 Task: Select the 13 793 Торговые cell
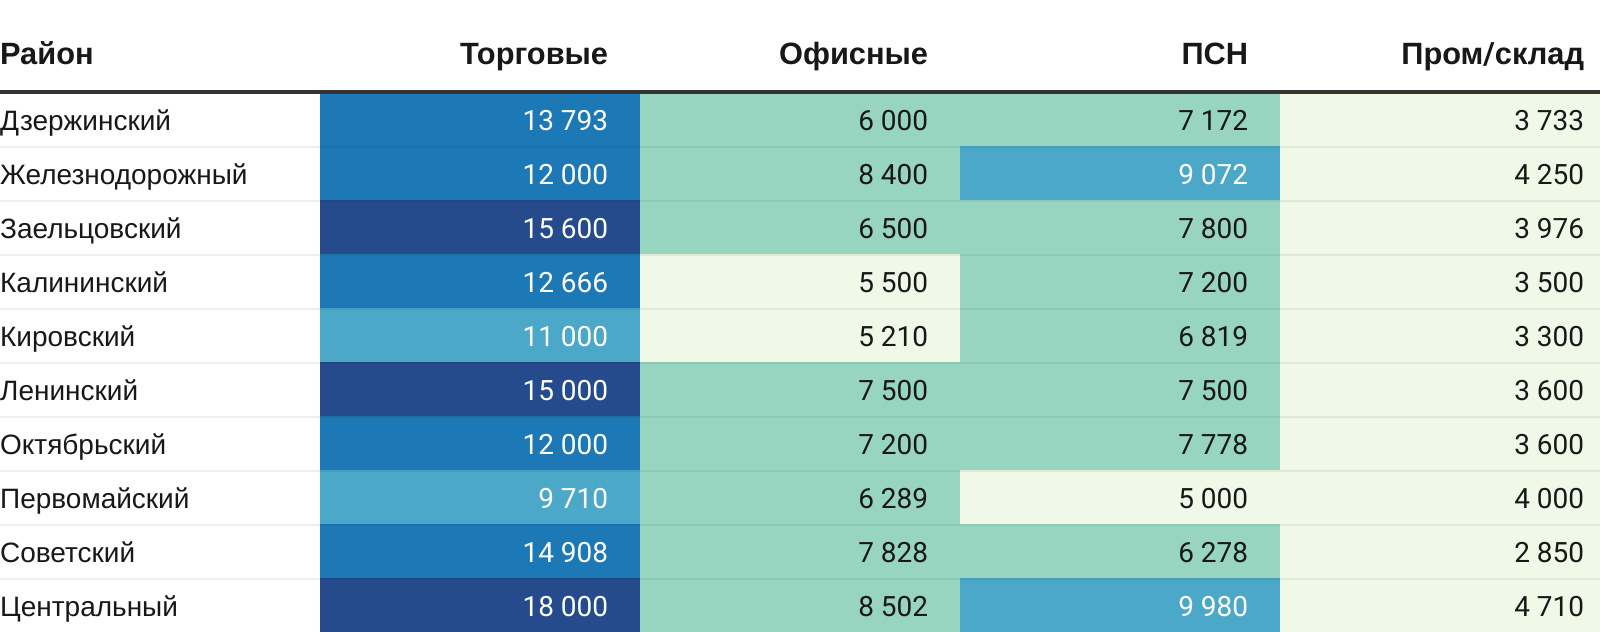click(x=564, y=121)
